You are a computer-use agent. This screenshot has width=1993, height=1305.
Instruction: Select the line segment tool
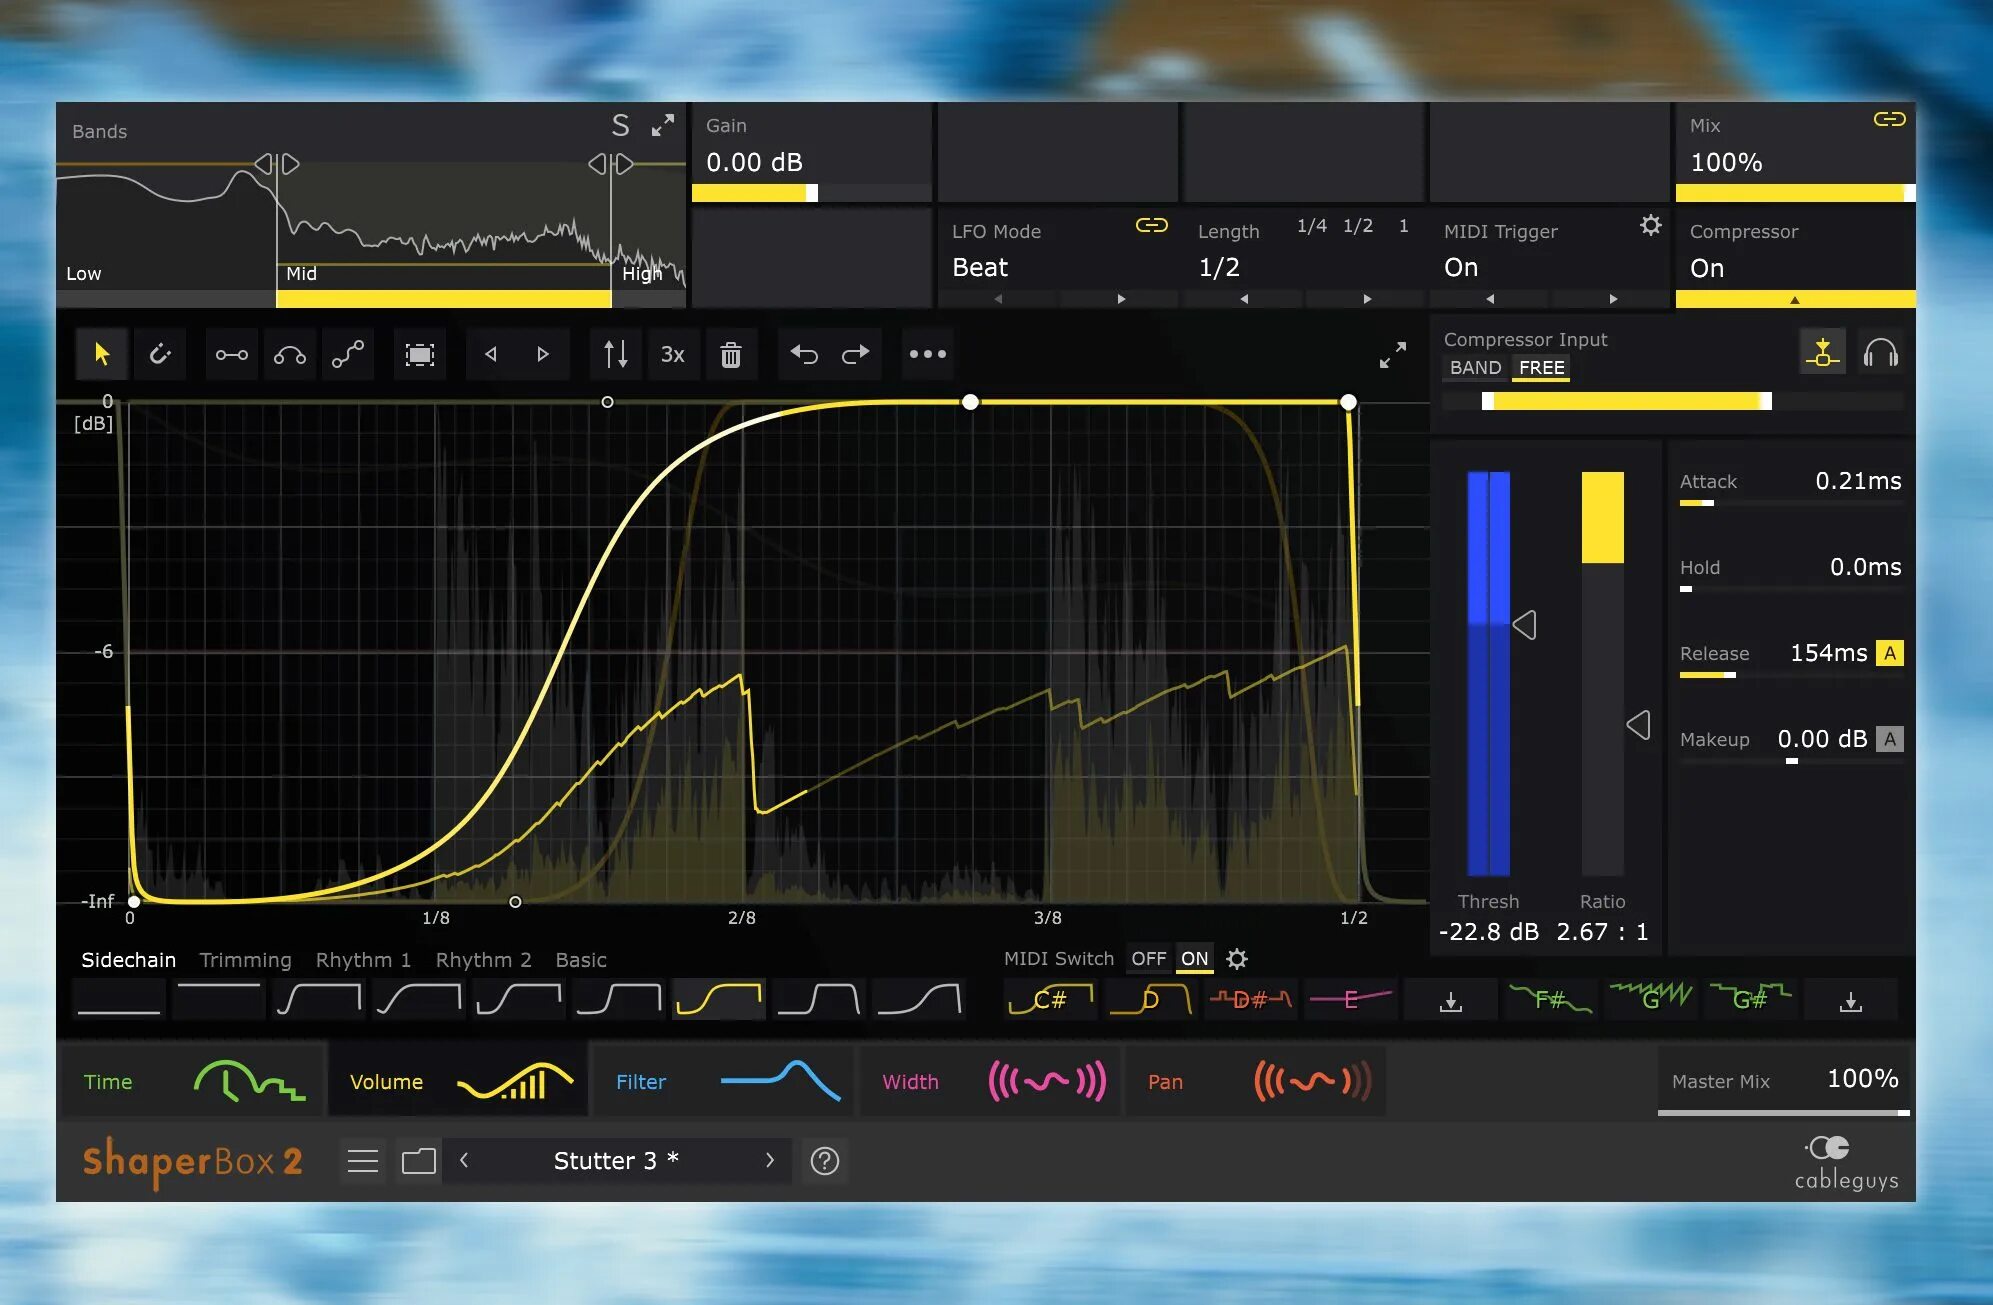pyautogui.click(x=229, y=354)
